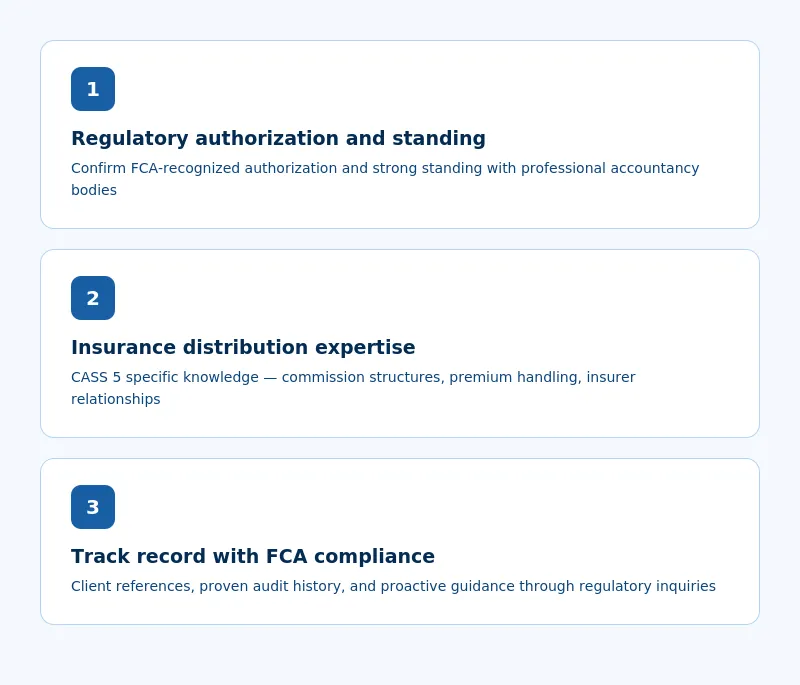Select the Regulatory authorization and standing heading

click(278, 138)
